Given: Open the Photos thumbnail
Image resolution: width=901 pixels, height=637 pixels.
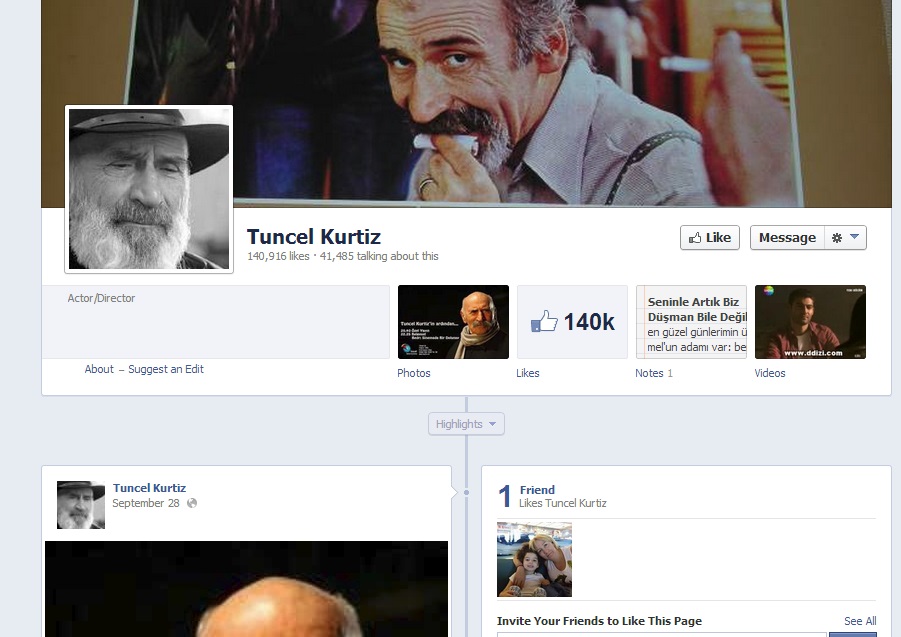Looking at the screenshot, I should point(453,322).
